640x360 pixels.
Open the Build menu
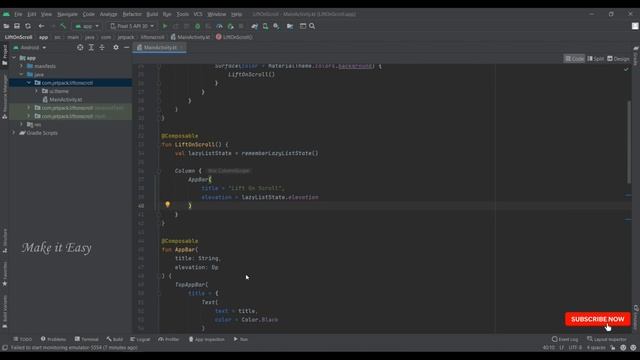(152, 14)
